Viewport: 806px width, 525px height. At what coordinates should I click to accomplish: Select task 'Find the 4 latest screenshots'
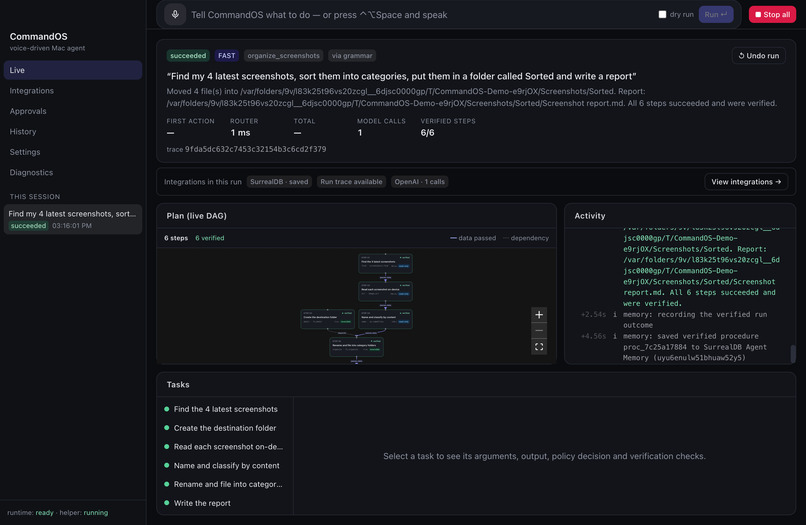[x=225, y=409]
